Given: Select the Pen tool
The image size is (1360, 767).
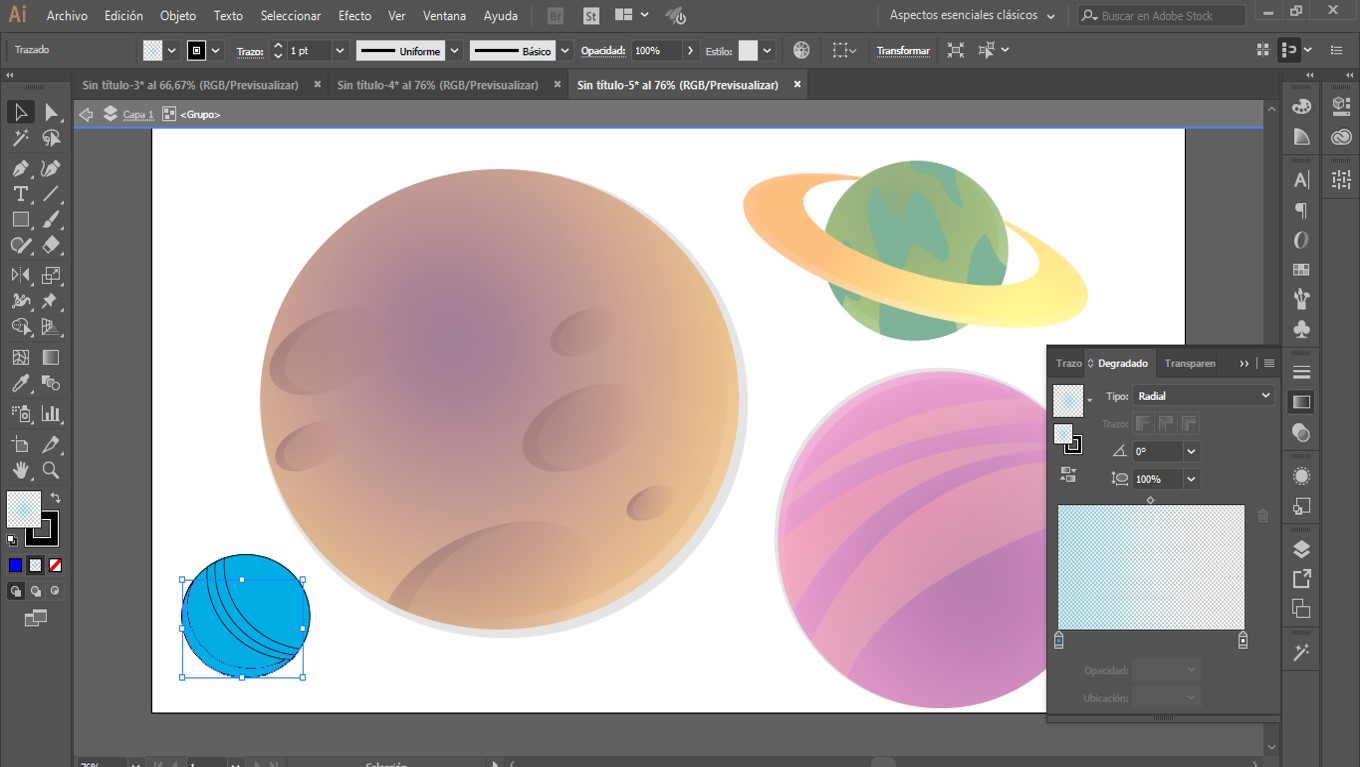Looking at the screenshot, I should point(20,168).
